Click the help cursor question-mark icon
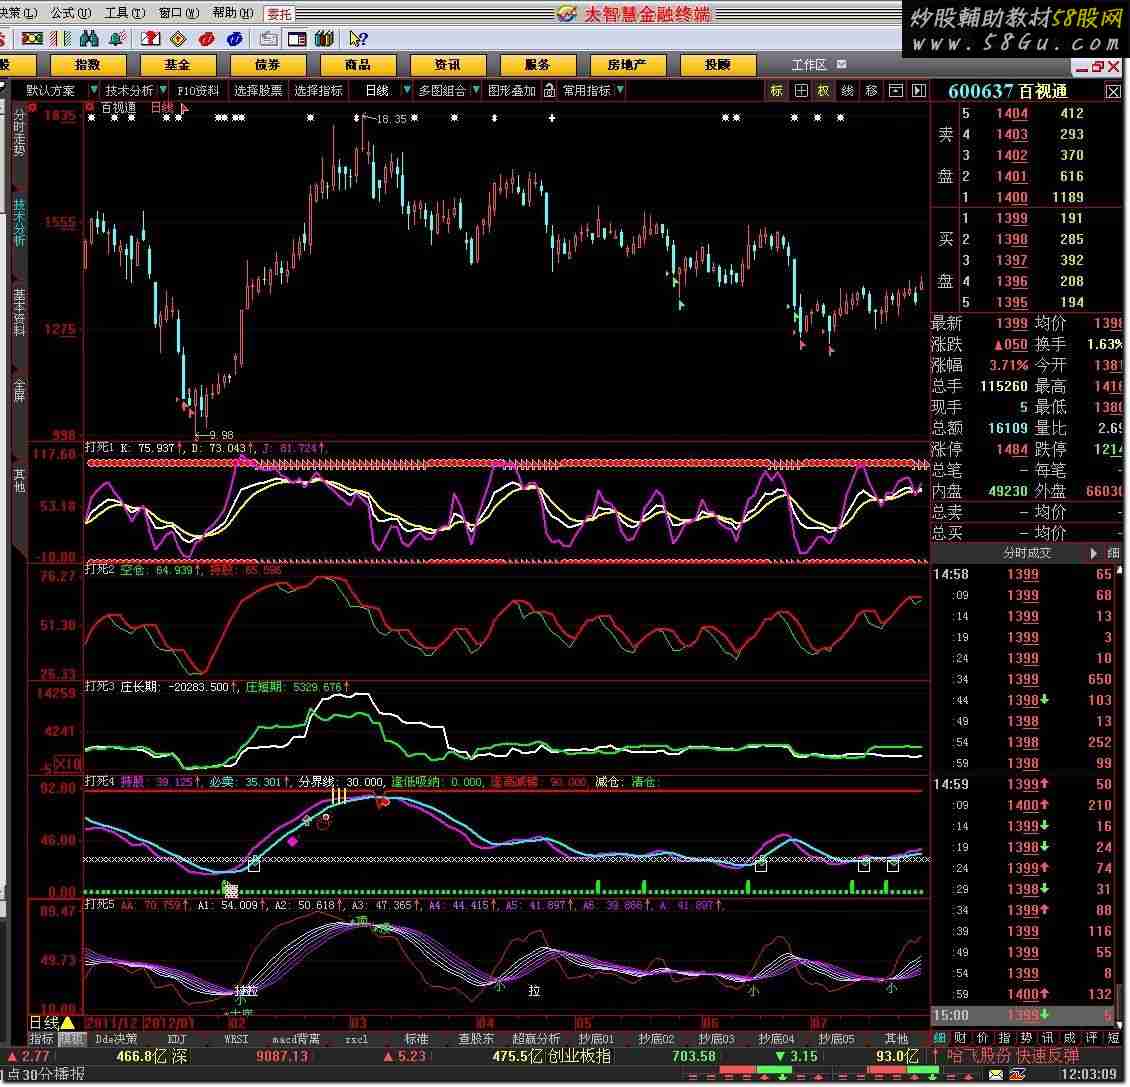This screenshot has height=1087, width=1130. 357,39
